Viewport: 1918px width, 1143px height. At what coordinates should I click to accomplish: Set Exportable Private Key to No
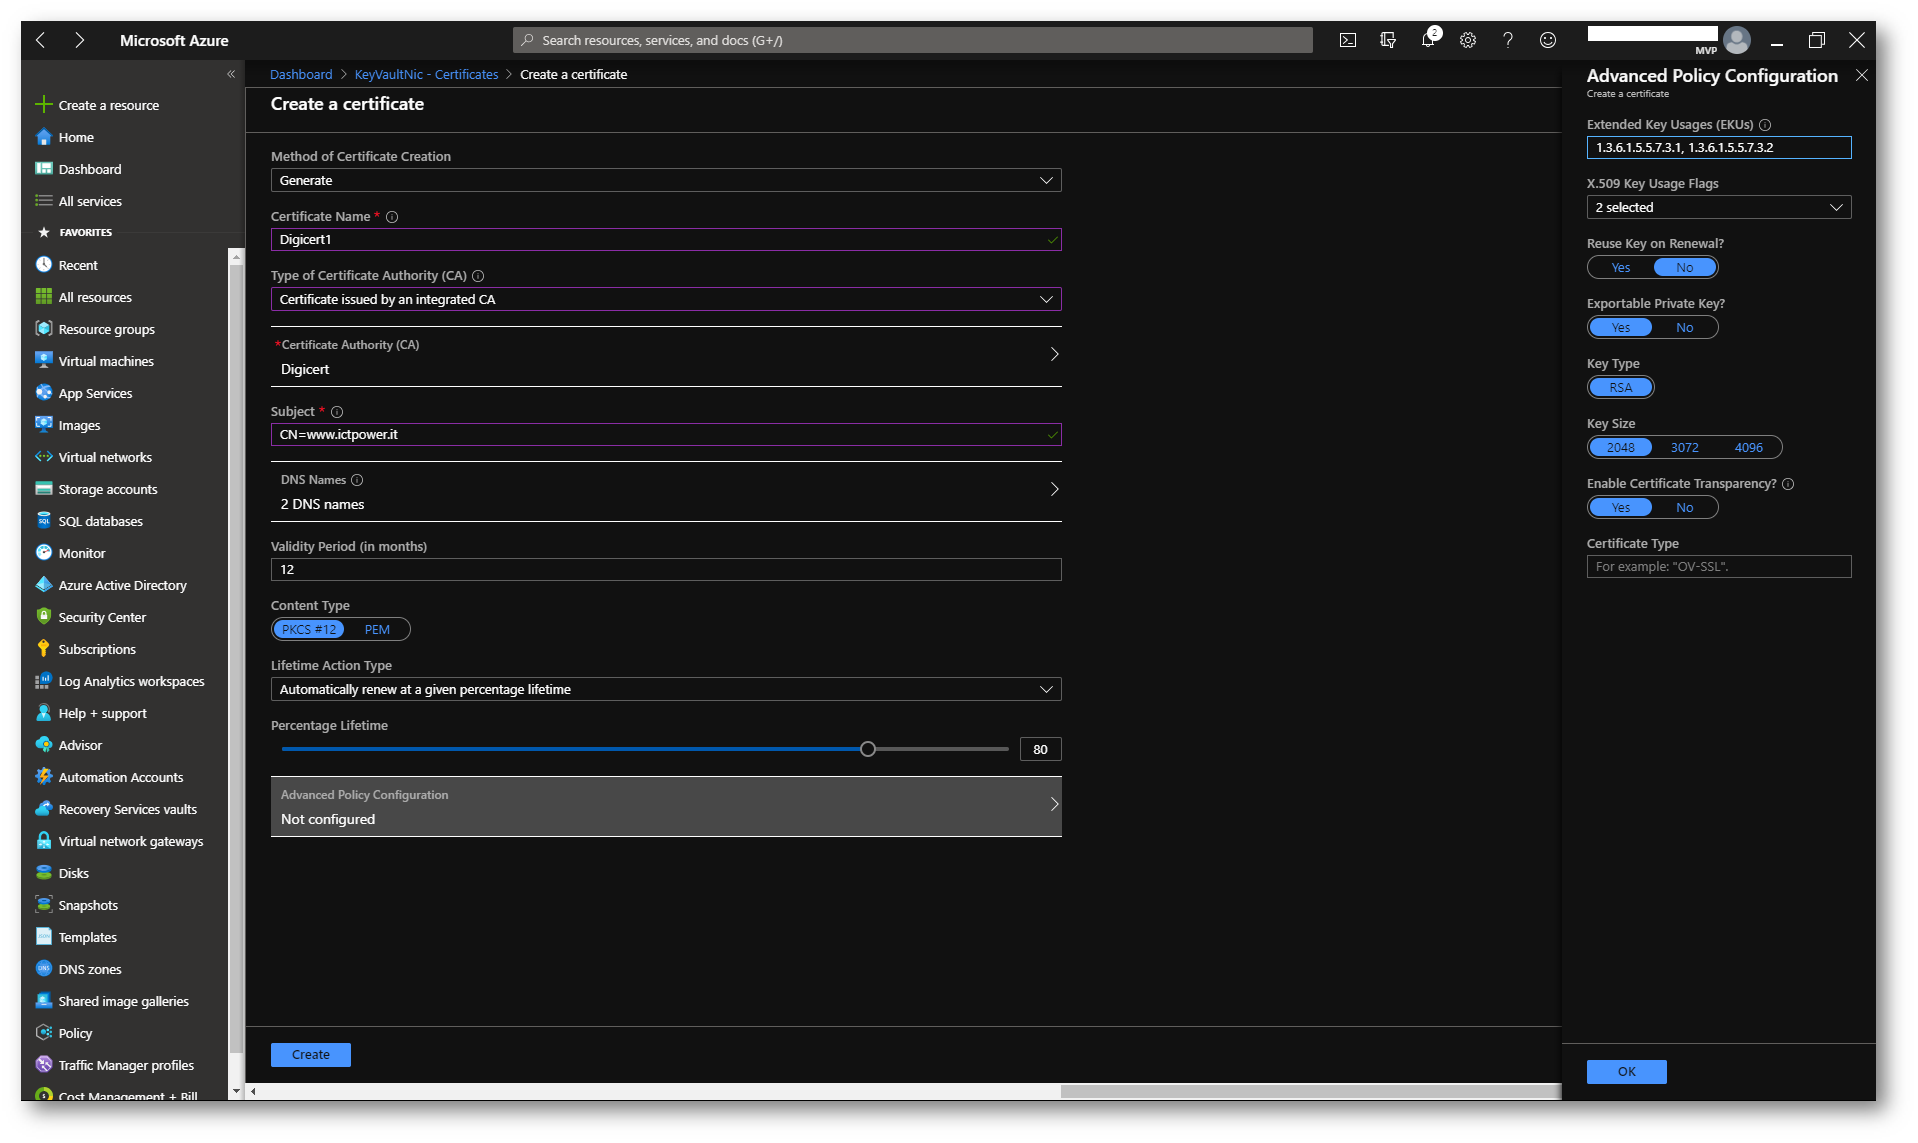[x=1685, y=328]
